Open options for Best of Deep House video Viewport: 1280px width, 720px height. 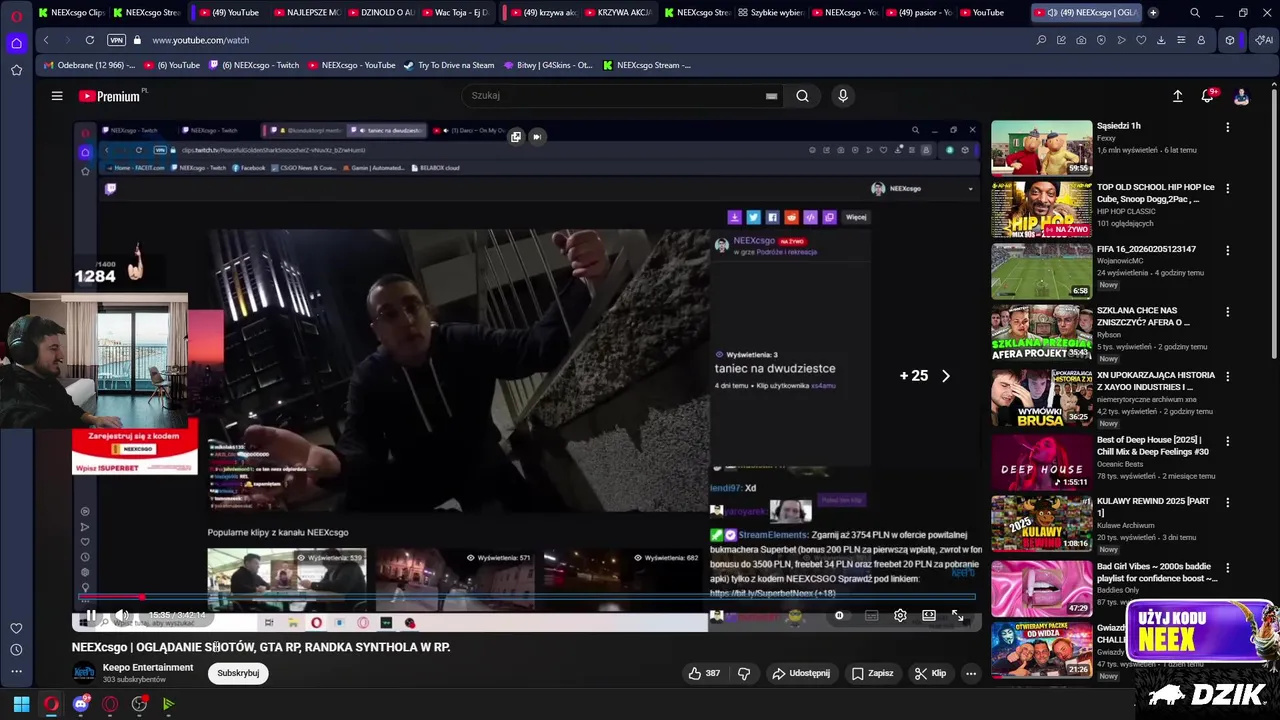[x=1227, y=441]
